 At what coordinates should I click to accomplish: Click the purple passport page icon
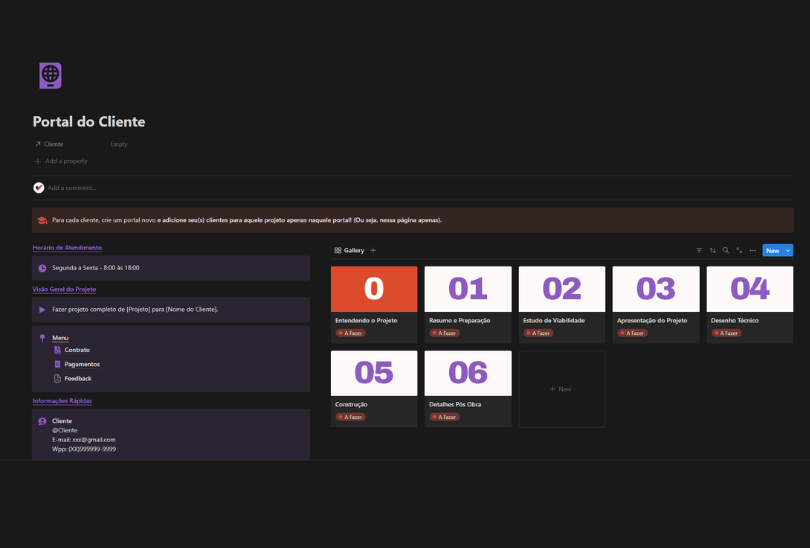[x=50, y=76]
